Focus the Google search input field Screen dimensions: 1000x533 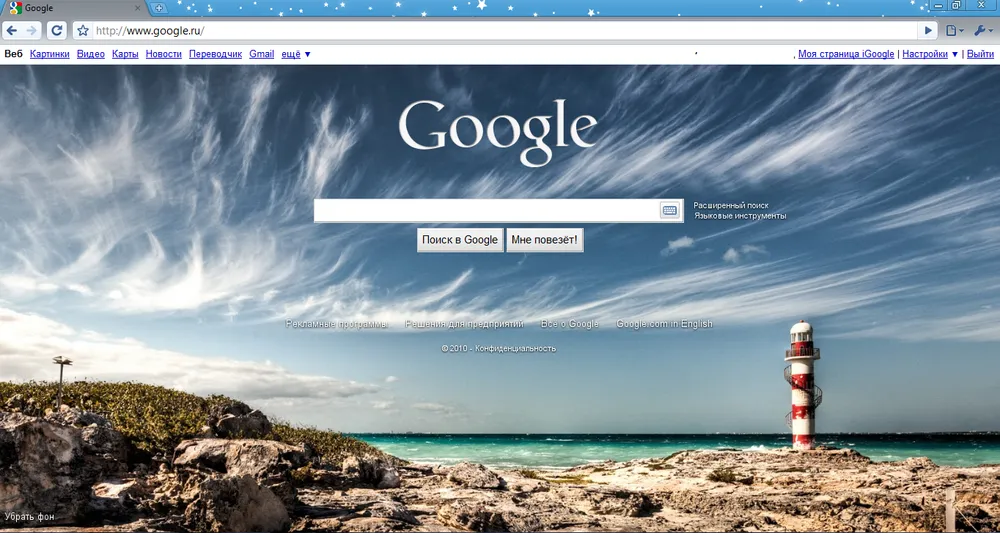point(485,210)
